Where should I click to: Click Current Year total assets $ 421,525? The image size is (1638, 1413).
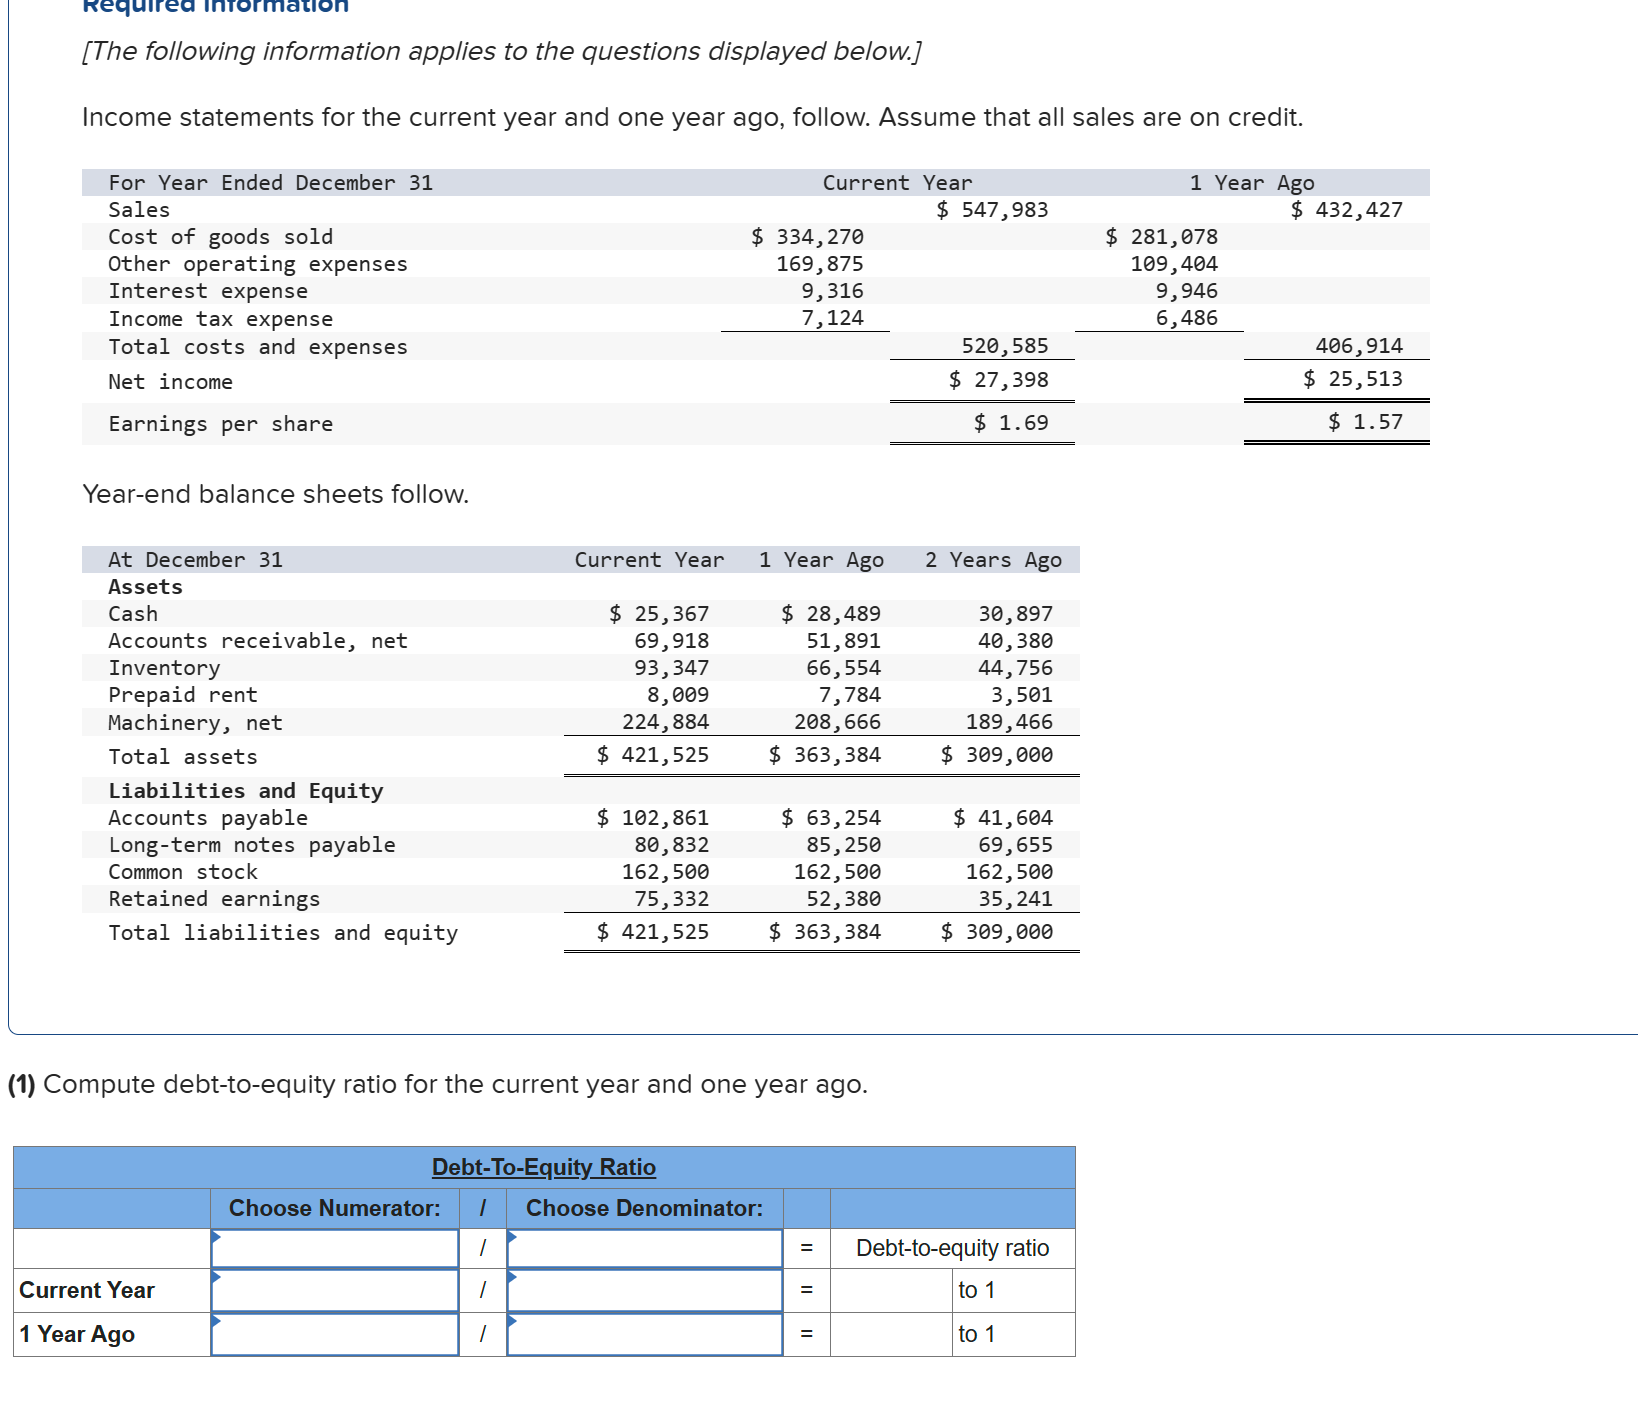coord(652,755)
